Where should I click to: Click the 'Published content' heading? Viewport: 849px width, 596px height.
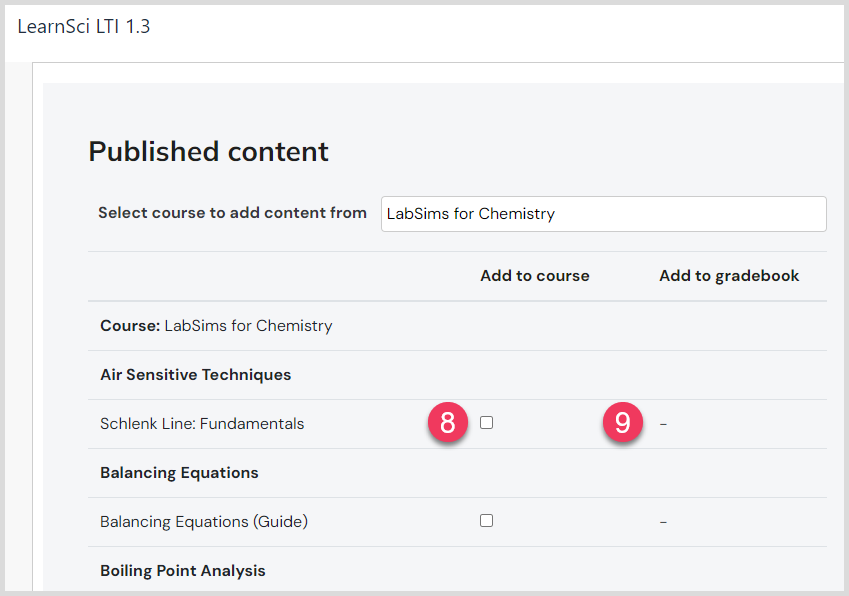pyautogui.click(x=208, y=152)
